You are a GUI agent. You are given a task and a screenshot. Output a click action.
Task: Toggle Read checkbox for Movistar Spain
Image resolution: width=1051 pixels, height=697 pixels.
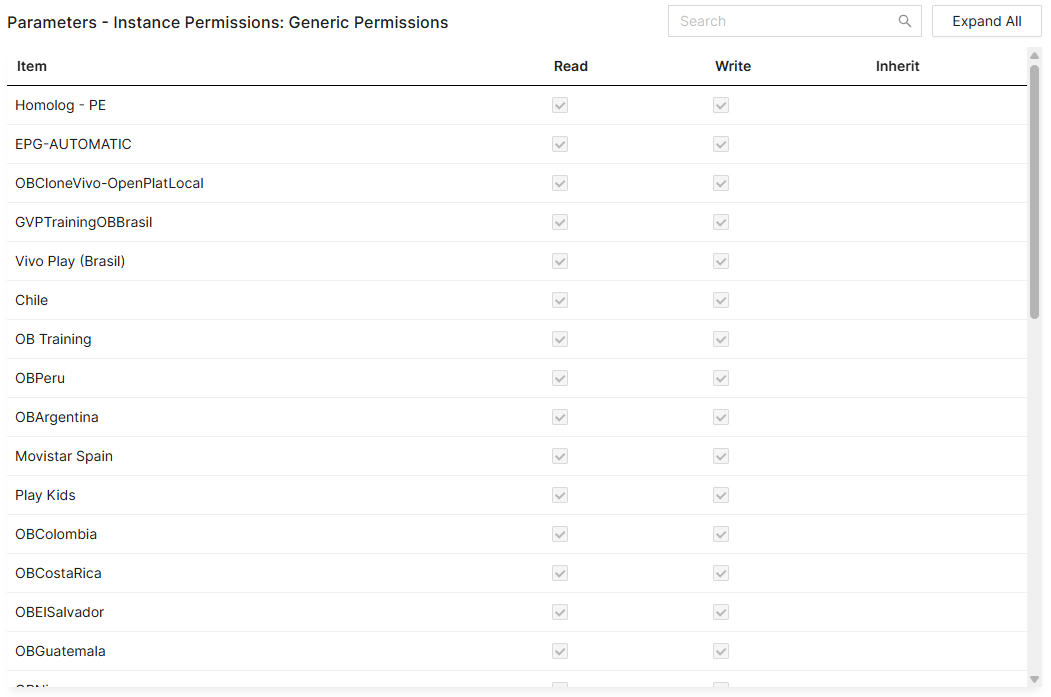pyautogui.click(x=560, y=456)
